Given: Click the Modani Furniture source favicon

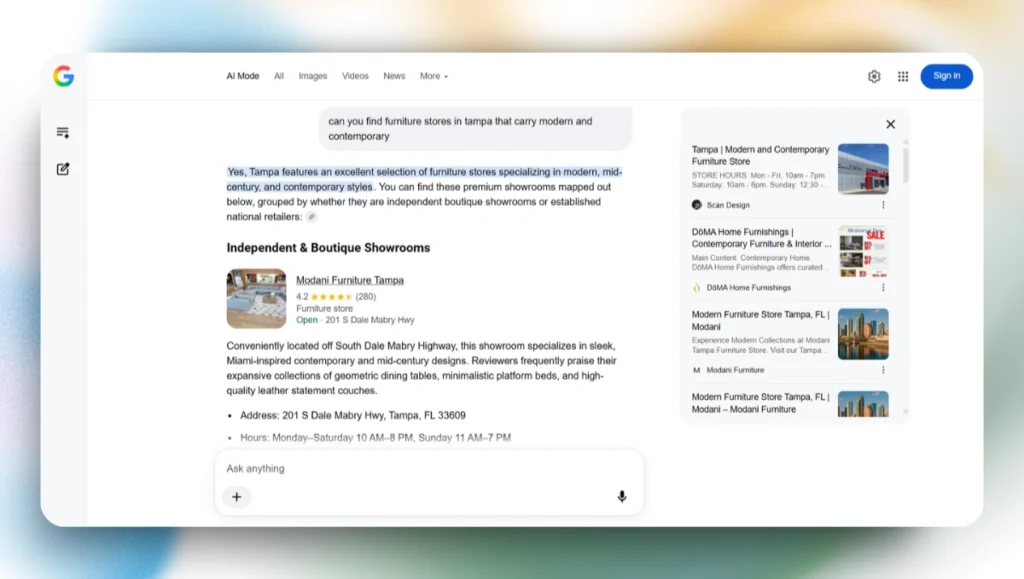Looking at the screenshot, I should pos(697,370).
